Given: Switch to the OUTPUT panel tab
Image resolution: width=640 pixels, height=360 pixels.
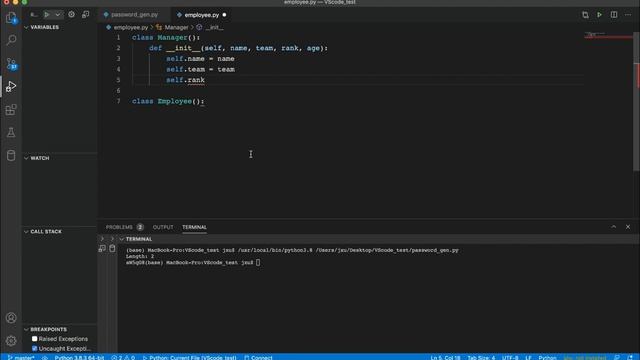Looking at the screenshot, I should [x=163, y=227].
